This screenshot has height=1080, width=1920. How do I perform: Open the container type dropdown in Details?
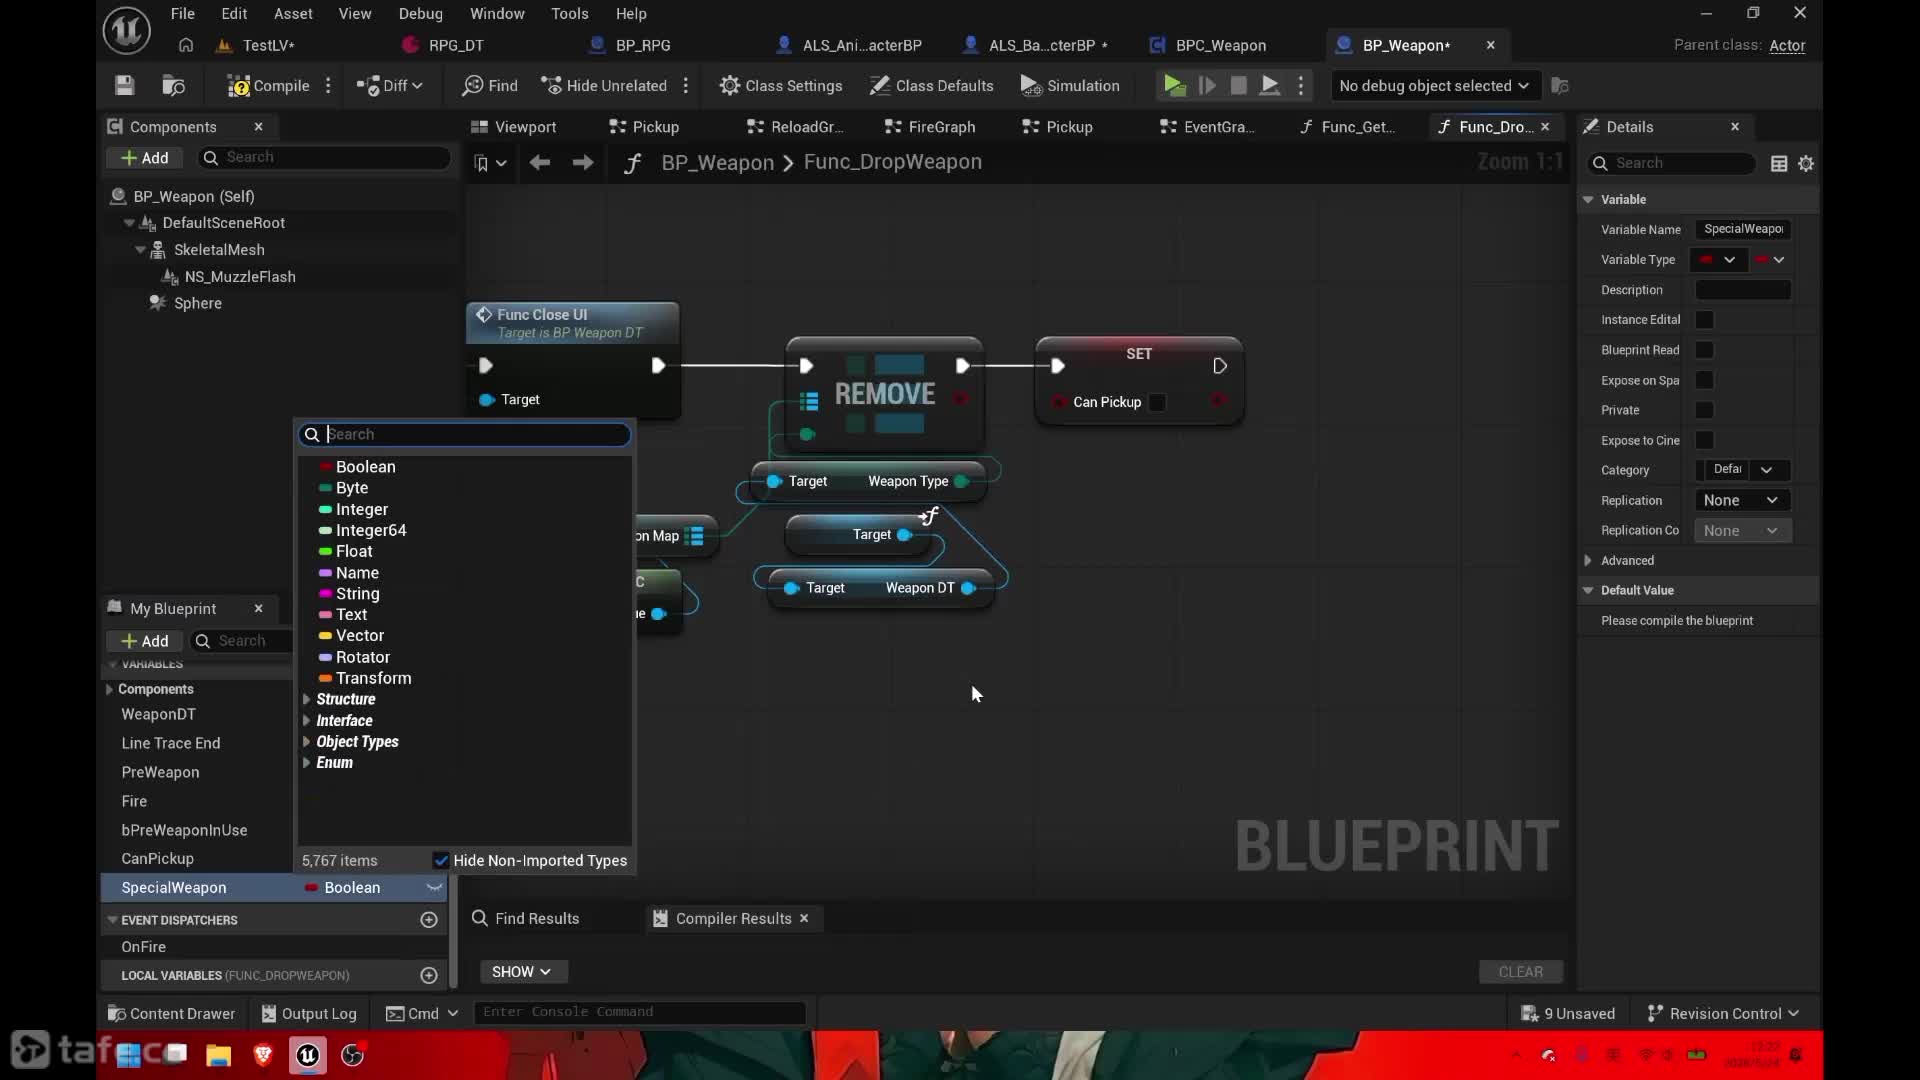click(1770, 260)
